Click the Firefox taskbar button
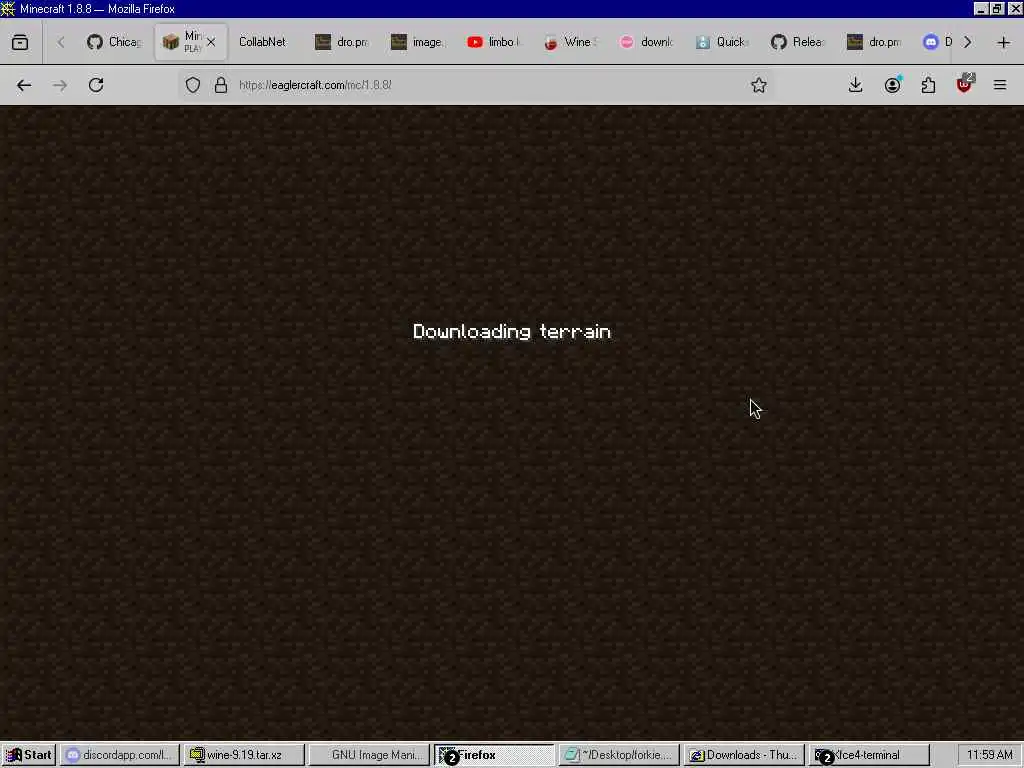 click(494, 755)
